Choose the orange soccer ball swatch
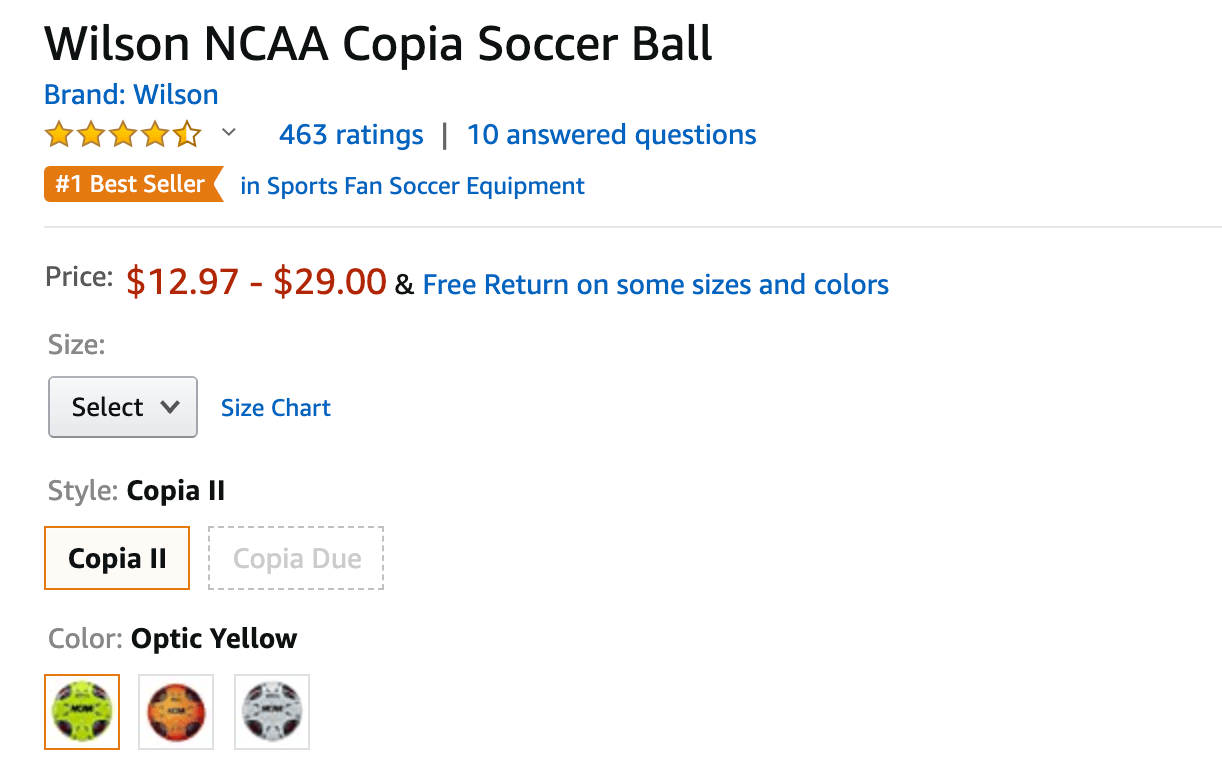1222x766 pixels. 176,712
